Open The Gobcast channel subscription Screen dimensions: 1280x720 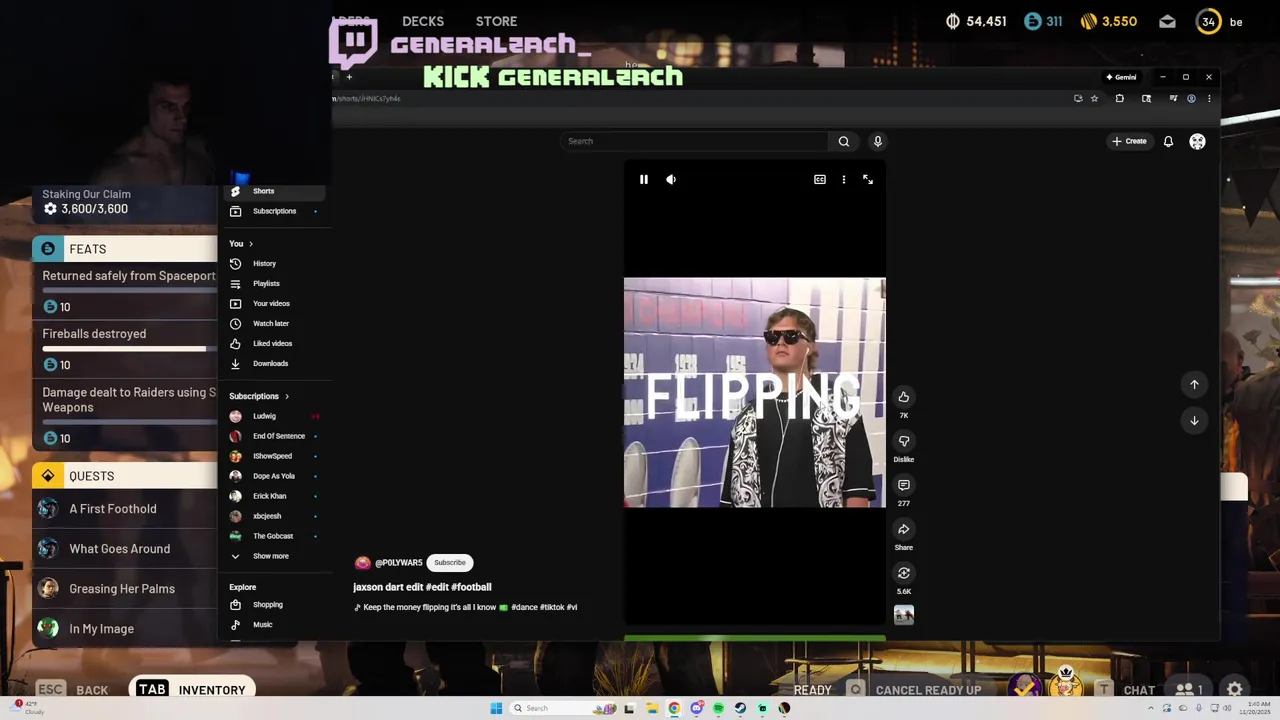pos(272,536)
